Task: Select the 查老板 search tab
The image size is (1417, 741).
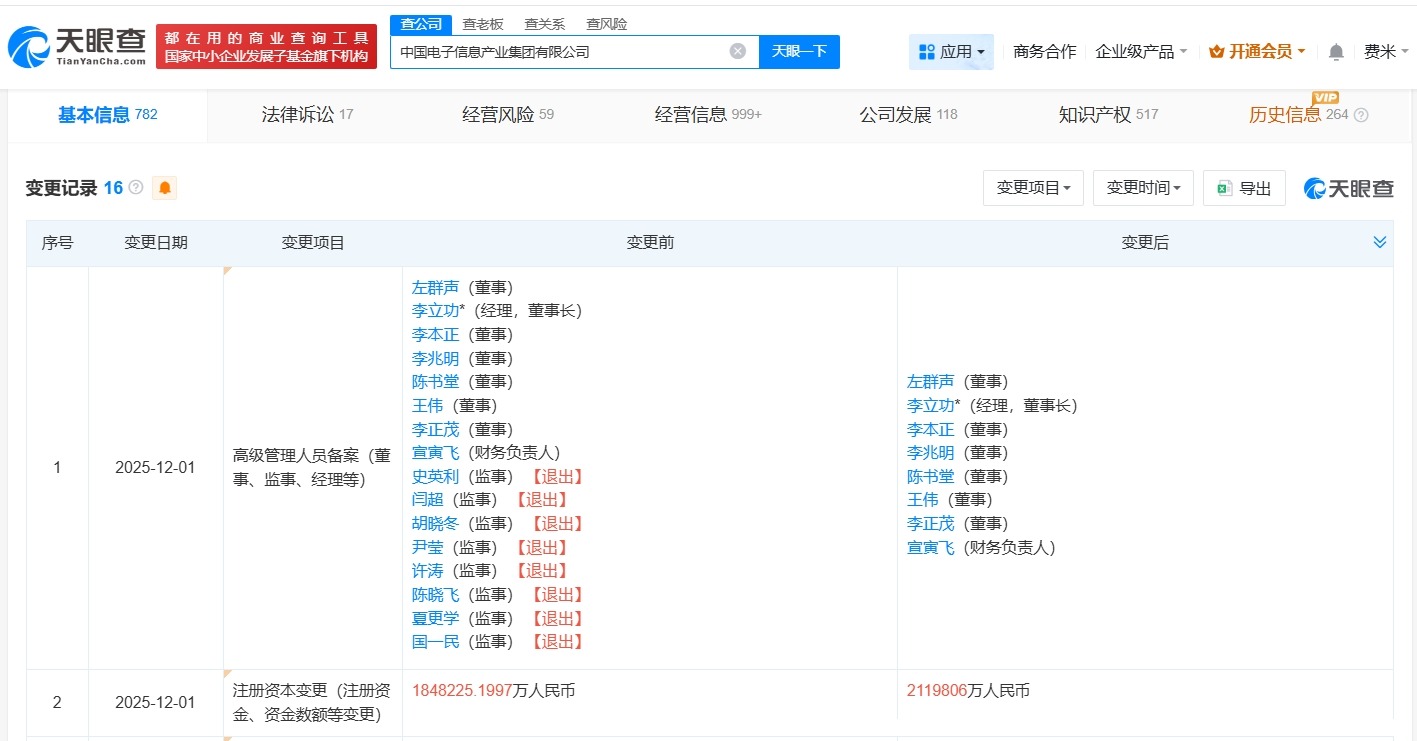Action: point(481,23)
